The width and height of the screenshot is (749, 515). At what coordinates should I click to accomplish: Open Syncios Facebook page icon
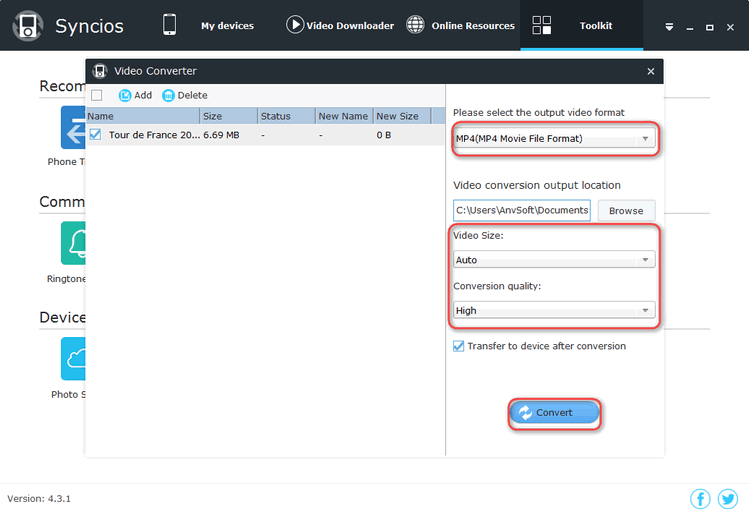click(x=700, y=499)
